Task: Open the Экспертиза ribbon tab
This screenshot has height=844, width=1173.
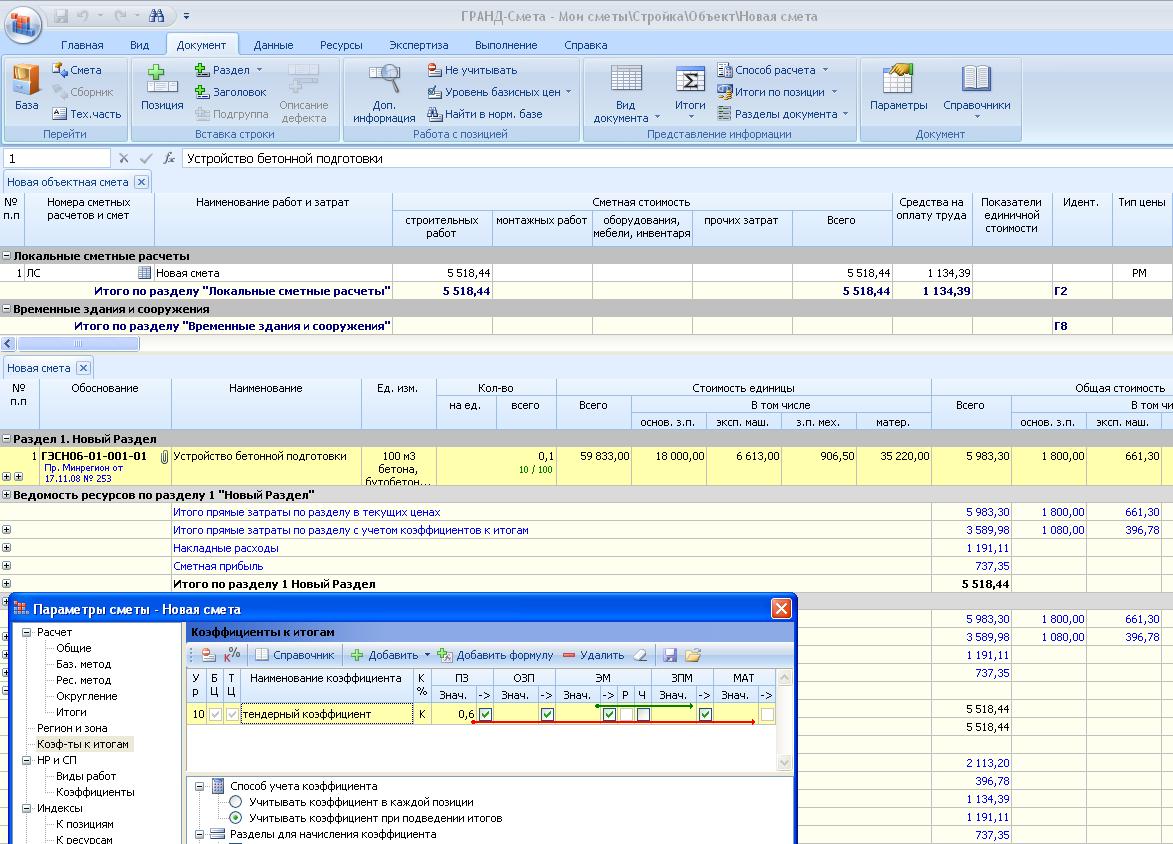Action: click(418, 45)
